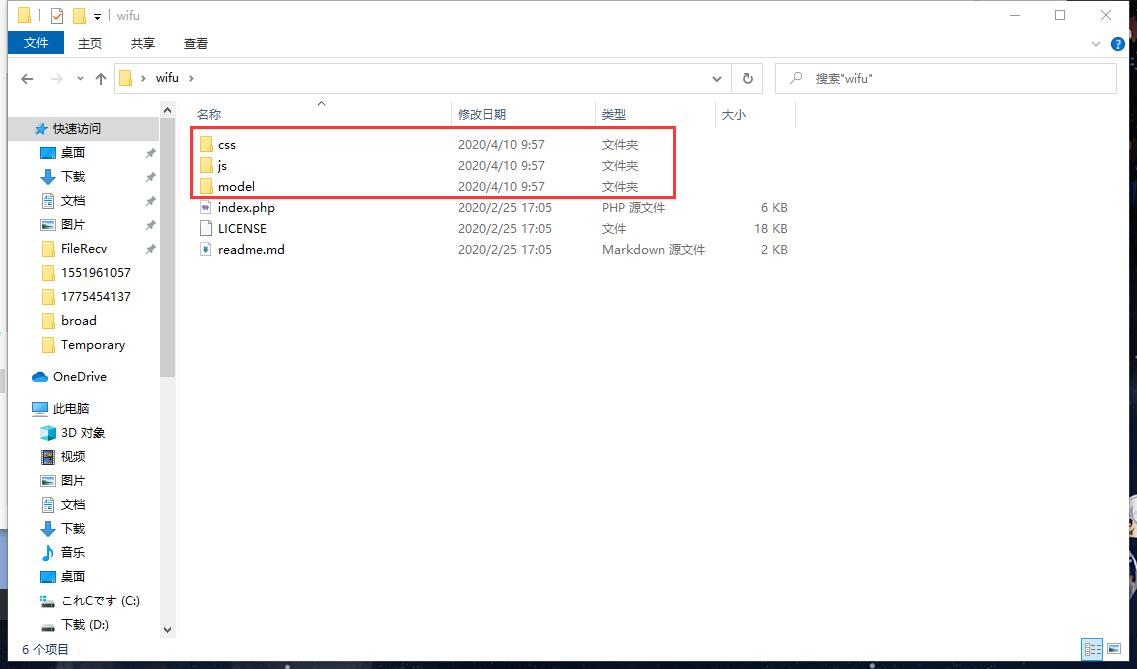Refresh the wifu folder view
Image resolution: width=1137 pixels, height=669 pixels.
pos(748,78)
